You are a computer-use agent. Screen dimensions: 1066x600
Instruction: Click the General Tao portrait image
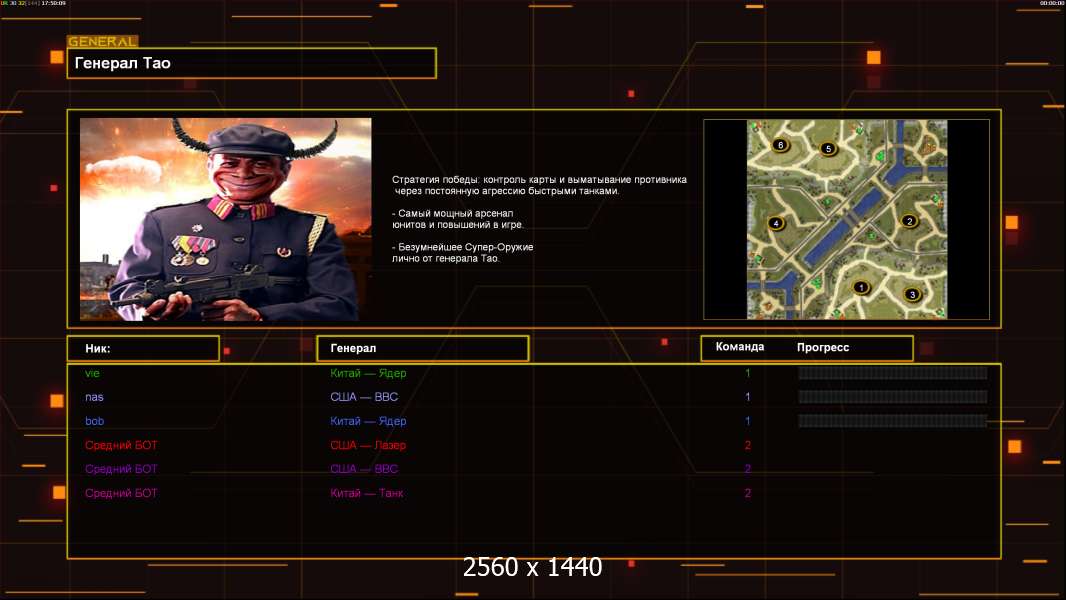click(226, 219)
